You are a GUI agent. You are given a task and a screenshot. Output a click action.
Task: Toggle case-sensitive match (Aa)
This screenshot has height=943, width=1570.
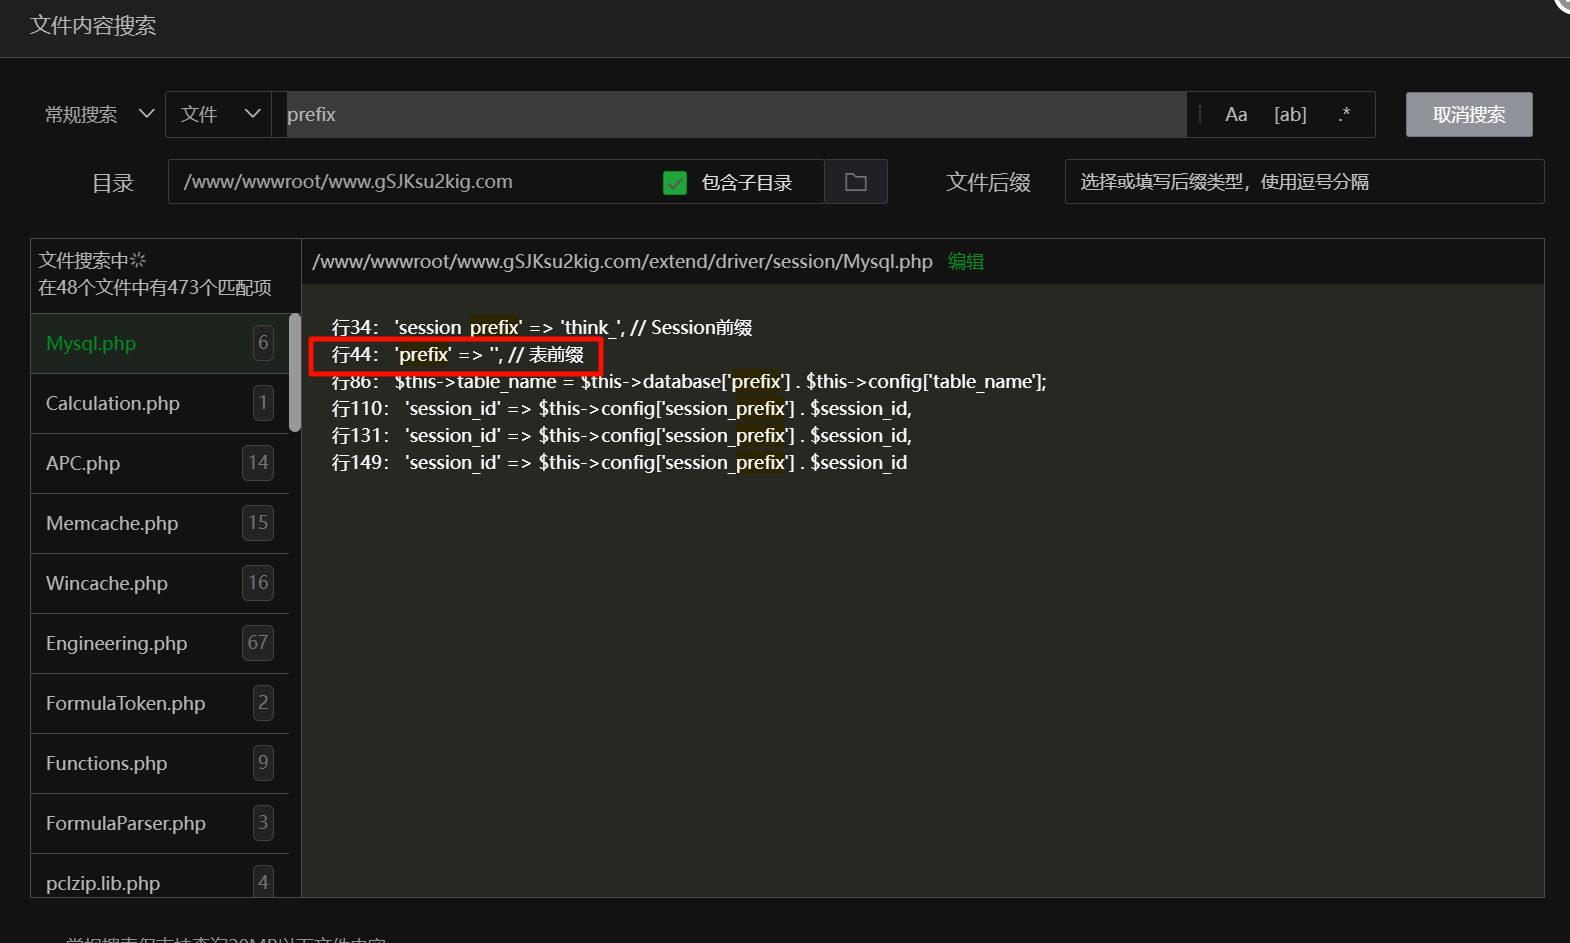pyautogui.click(x=1236, y=115)
